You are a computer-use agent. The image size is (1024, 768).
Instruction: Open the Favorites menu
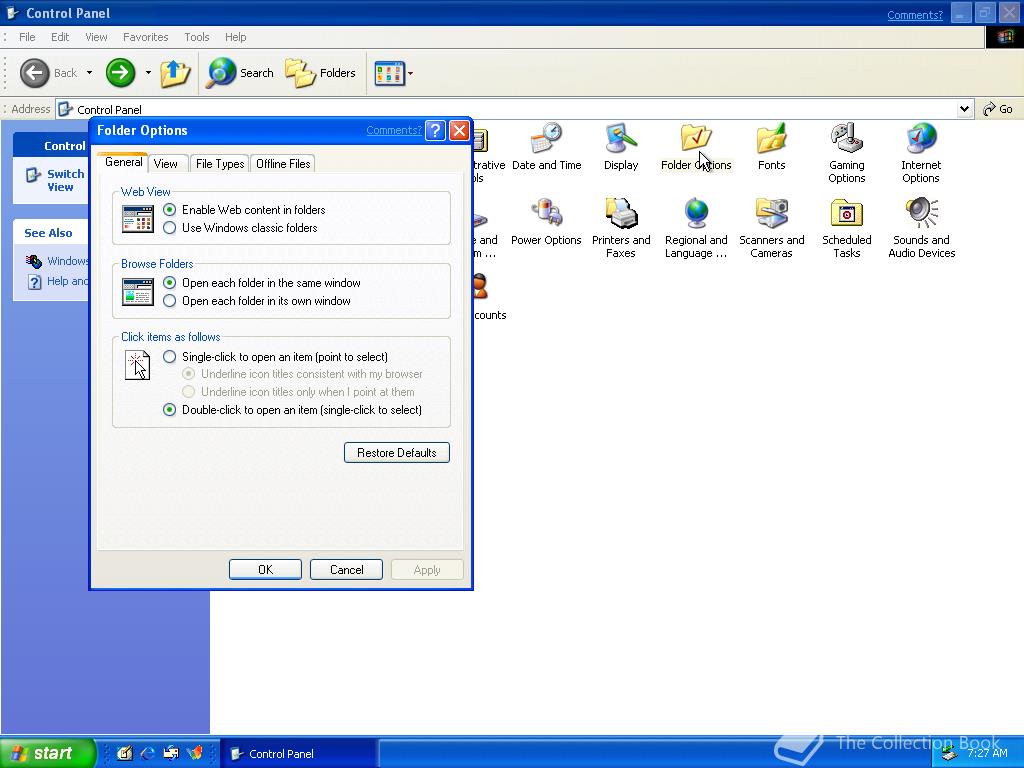click(146, 37)
